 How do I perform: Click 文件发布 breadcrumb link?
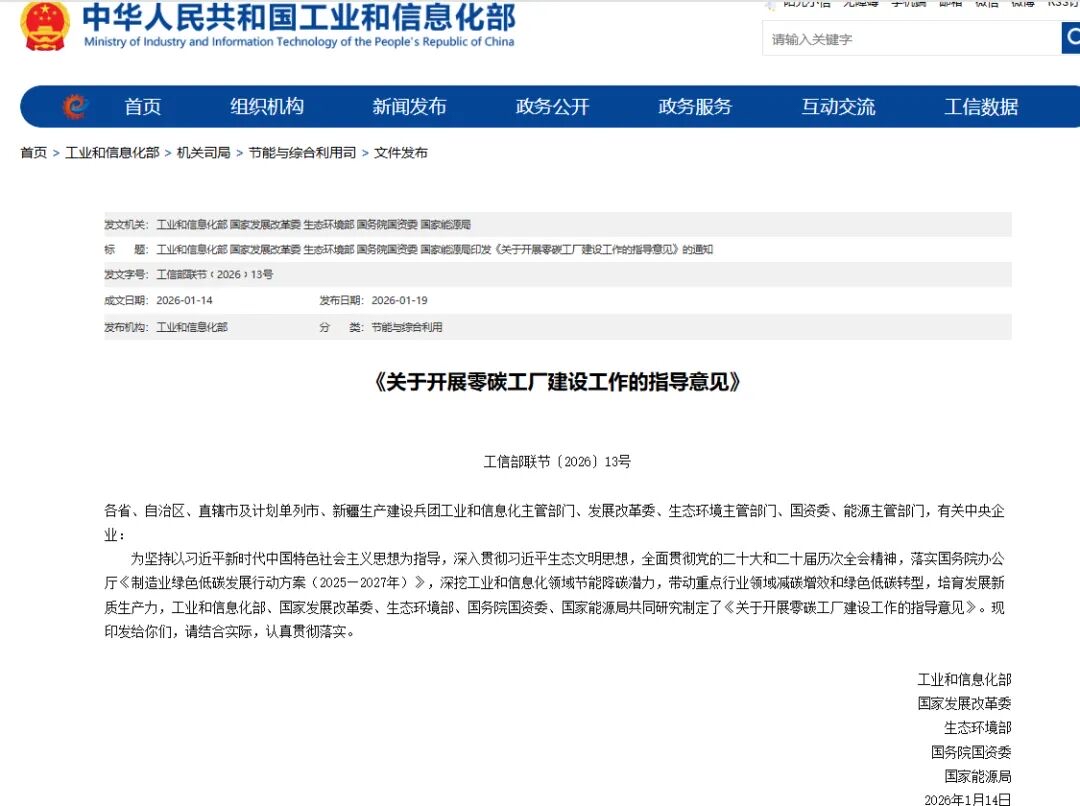(x=401, y=153)
